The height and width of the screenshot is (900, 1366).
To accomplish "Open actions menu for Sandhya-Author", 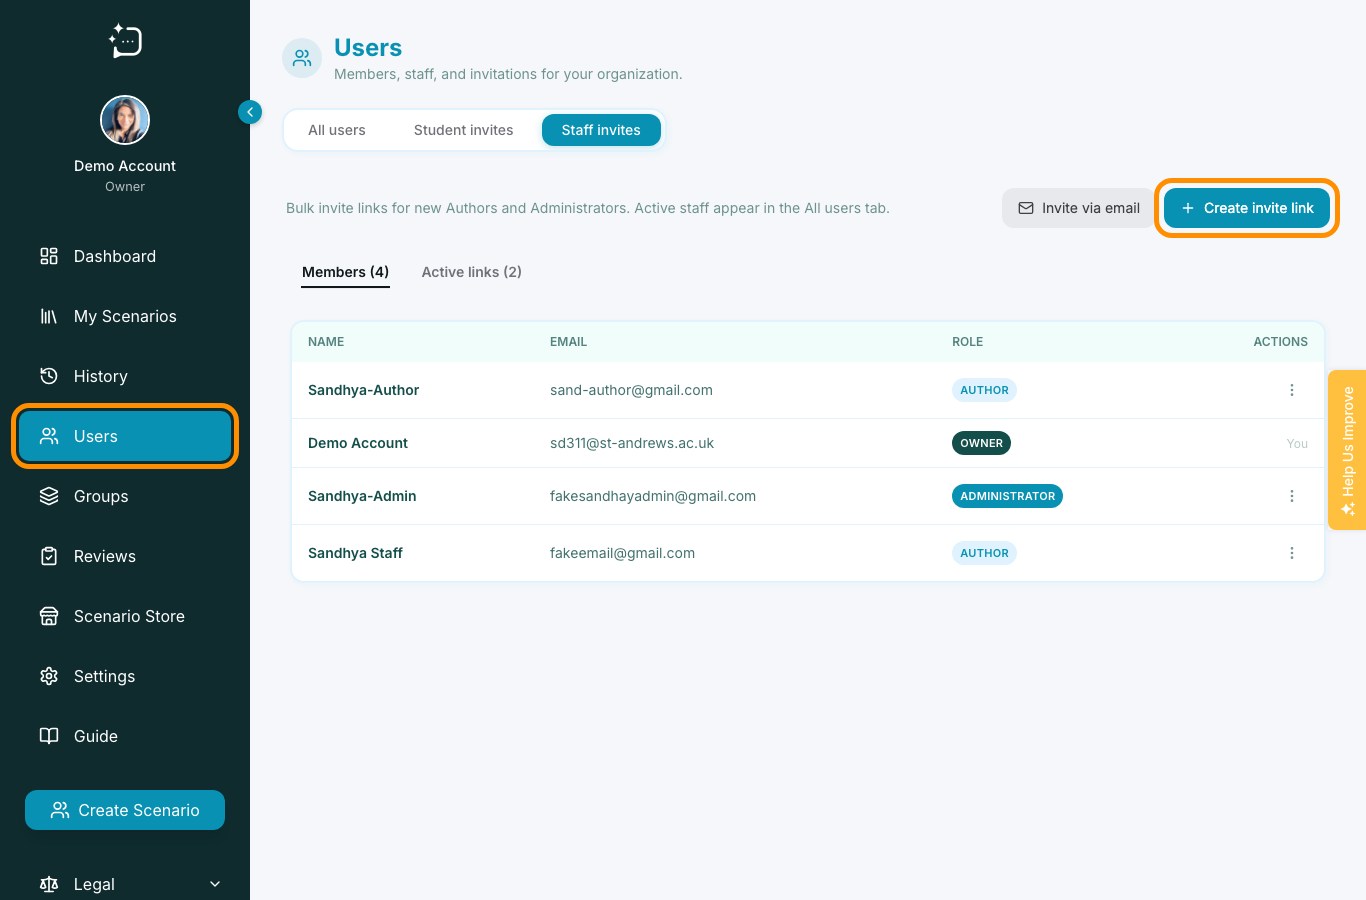I will [x=1292, y=390].
